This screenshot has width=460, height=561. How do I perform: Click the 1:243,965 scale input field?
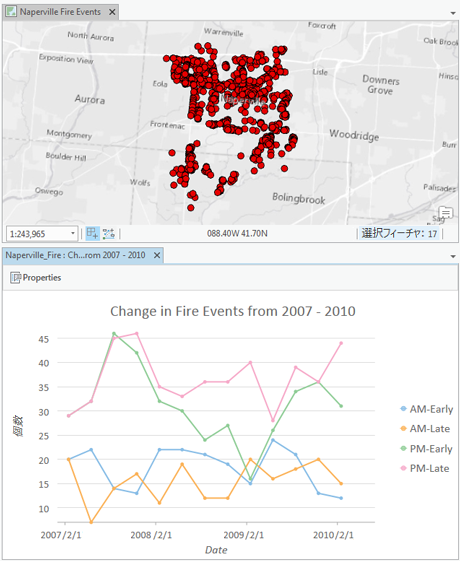point(38,234)
